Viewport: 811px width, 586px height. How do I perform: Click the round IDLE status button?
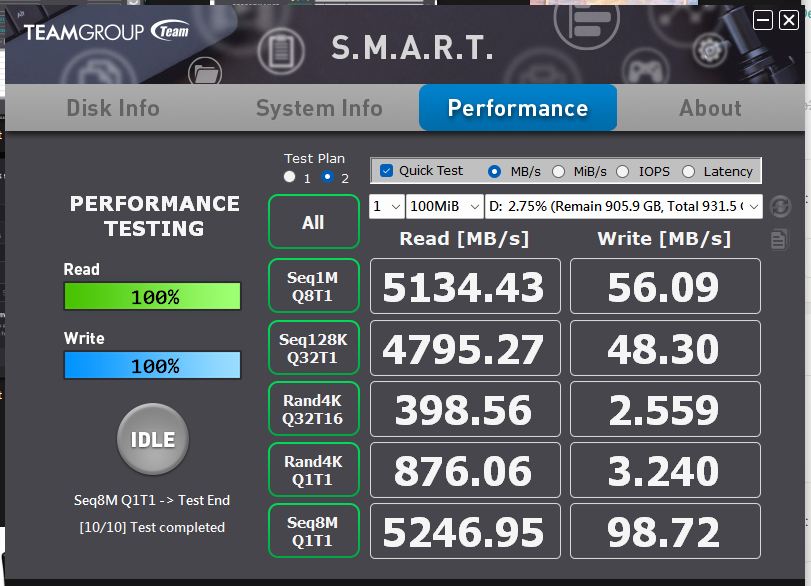coord(153,439)
